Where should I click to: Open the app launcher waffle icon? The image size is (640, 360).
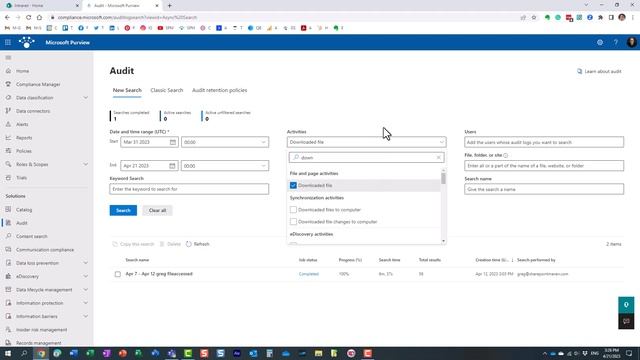[8, 42]
